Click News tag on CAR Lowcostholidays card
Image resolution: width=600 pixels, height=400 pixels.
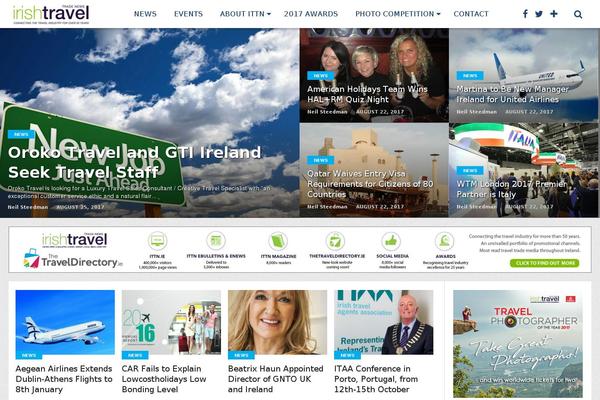pos(135,355)
